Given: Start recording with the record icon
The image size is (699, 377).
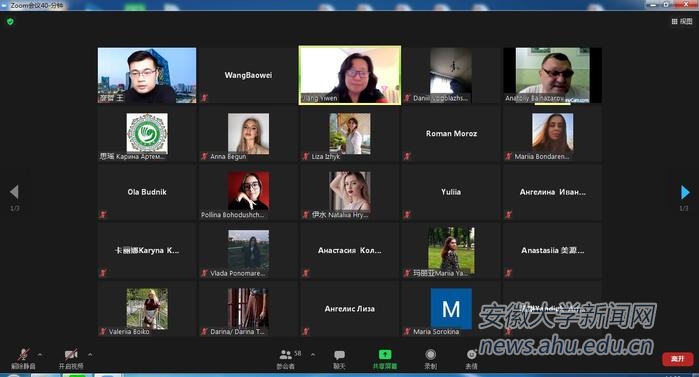Looking at the screenshot, I should 430,355.
